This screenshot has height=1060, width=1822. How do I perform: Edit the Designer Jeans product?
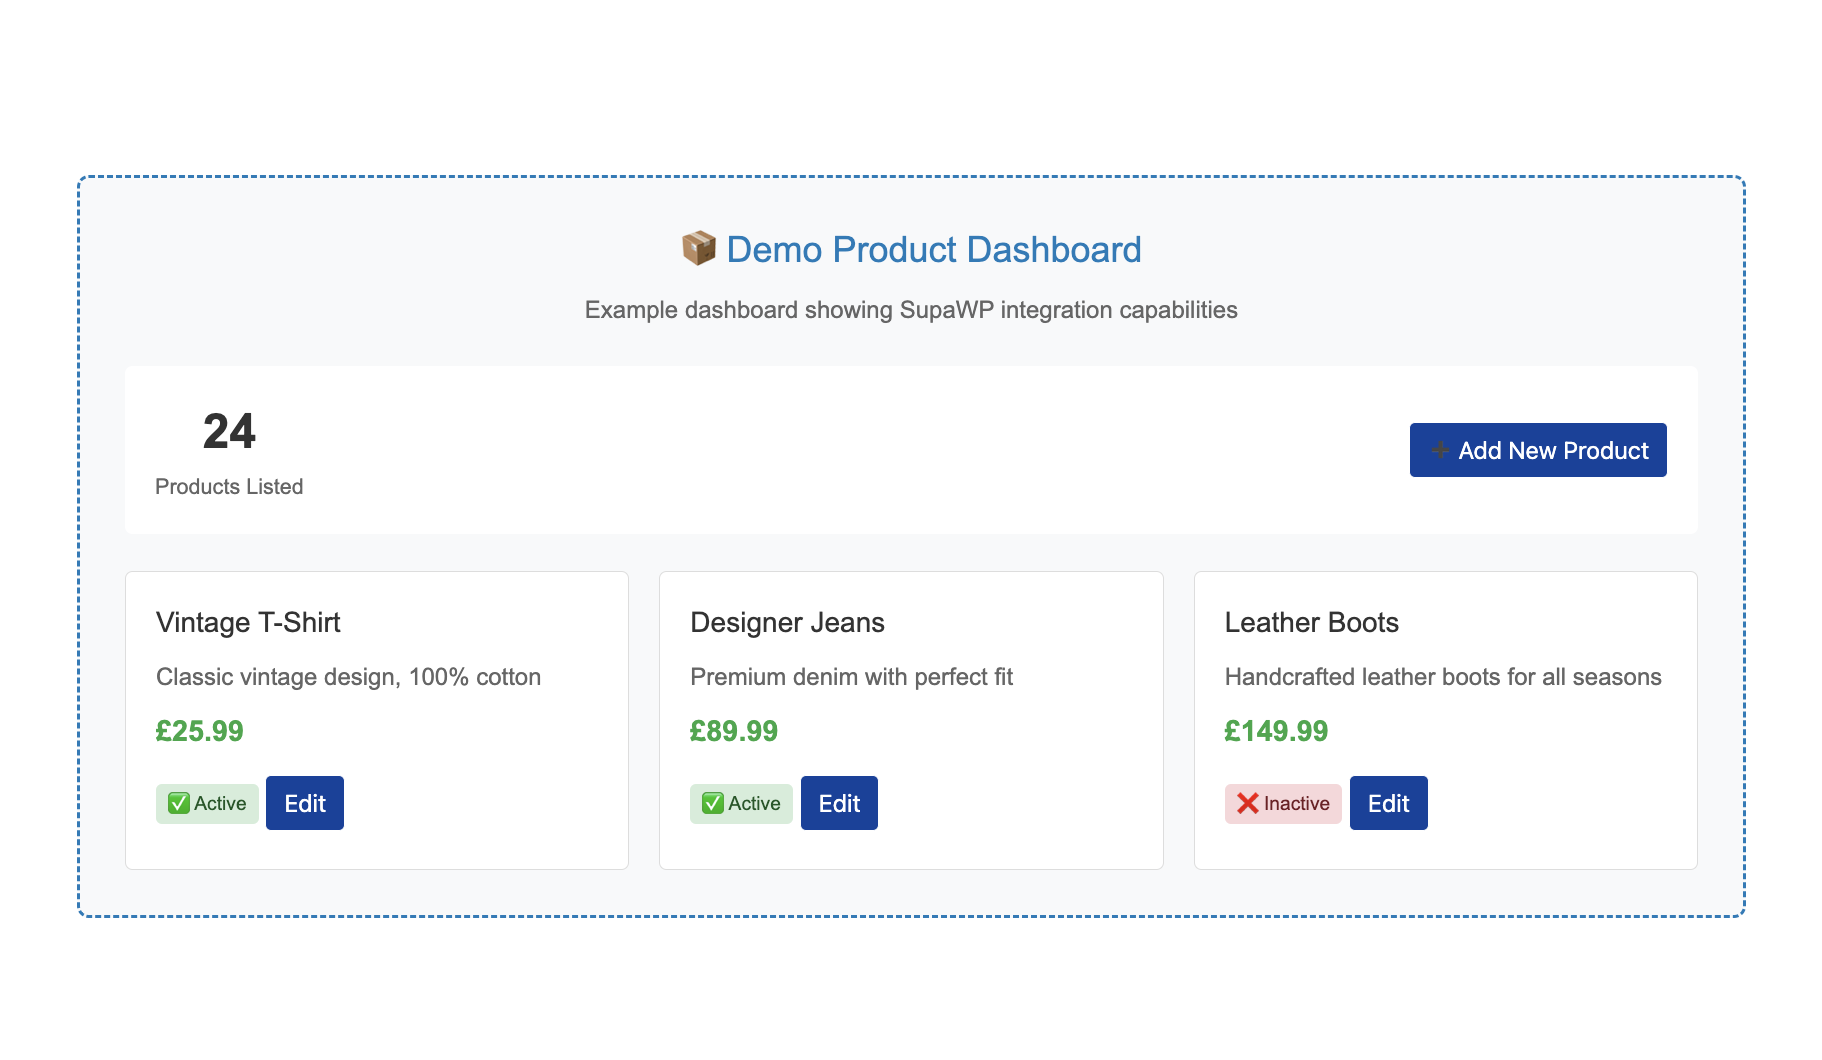tap(838, 803)
